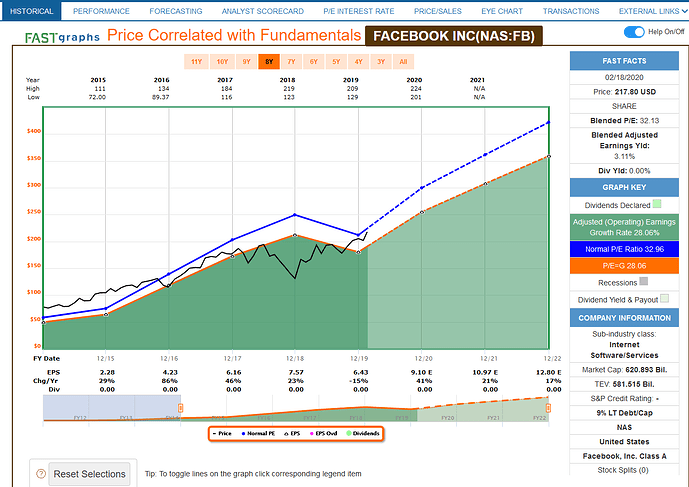Toggle the Help On/Off switch

(x=634, y=32)
